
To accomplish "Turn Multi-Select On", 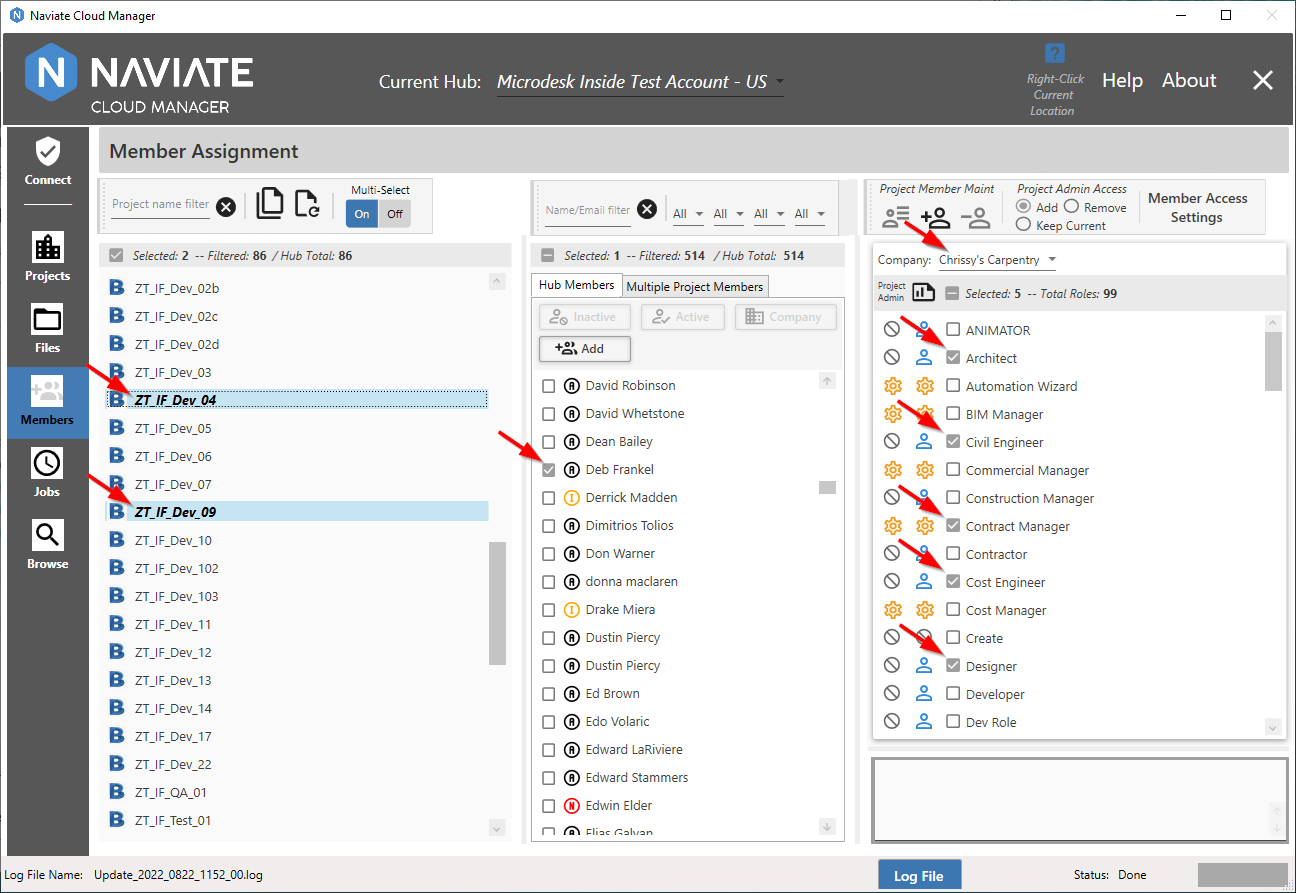I will [362, 214].
